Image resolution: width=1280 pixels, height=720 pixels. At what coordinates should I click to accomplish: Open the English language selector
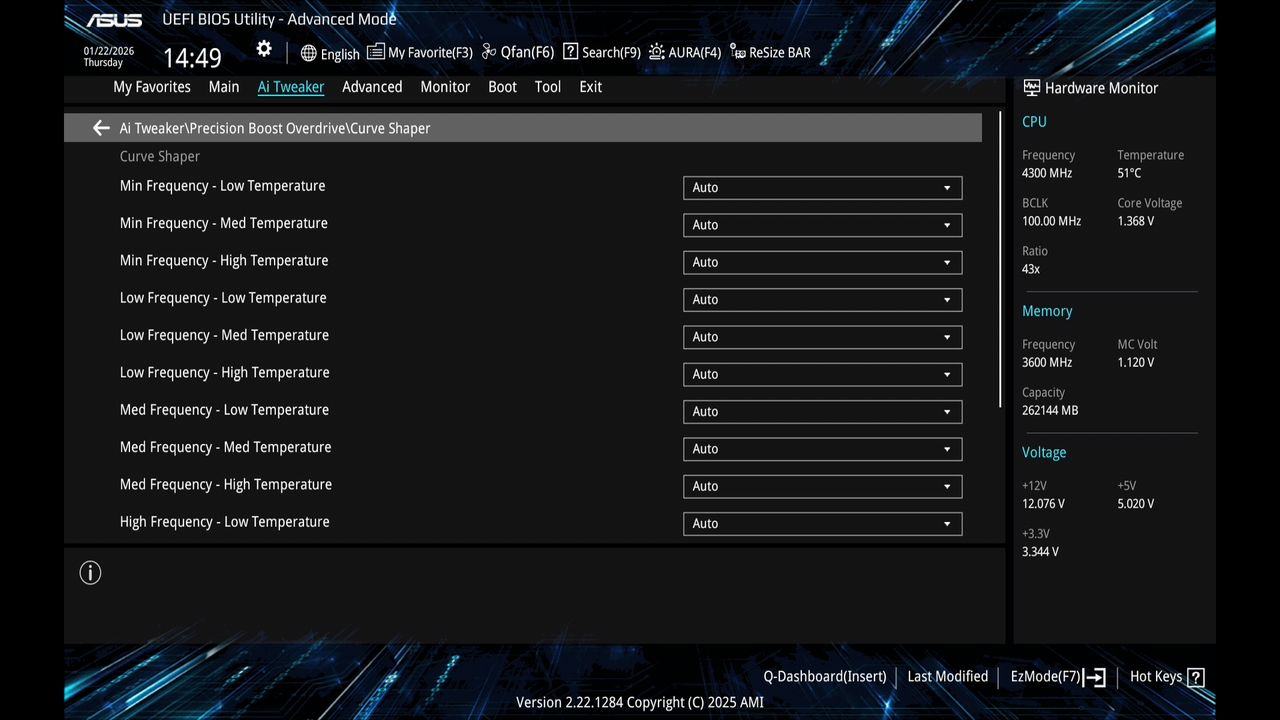click(330, 53)
